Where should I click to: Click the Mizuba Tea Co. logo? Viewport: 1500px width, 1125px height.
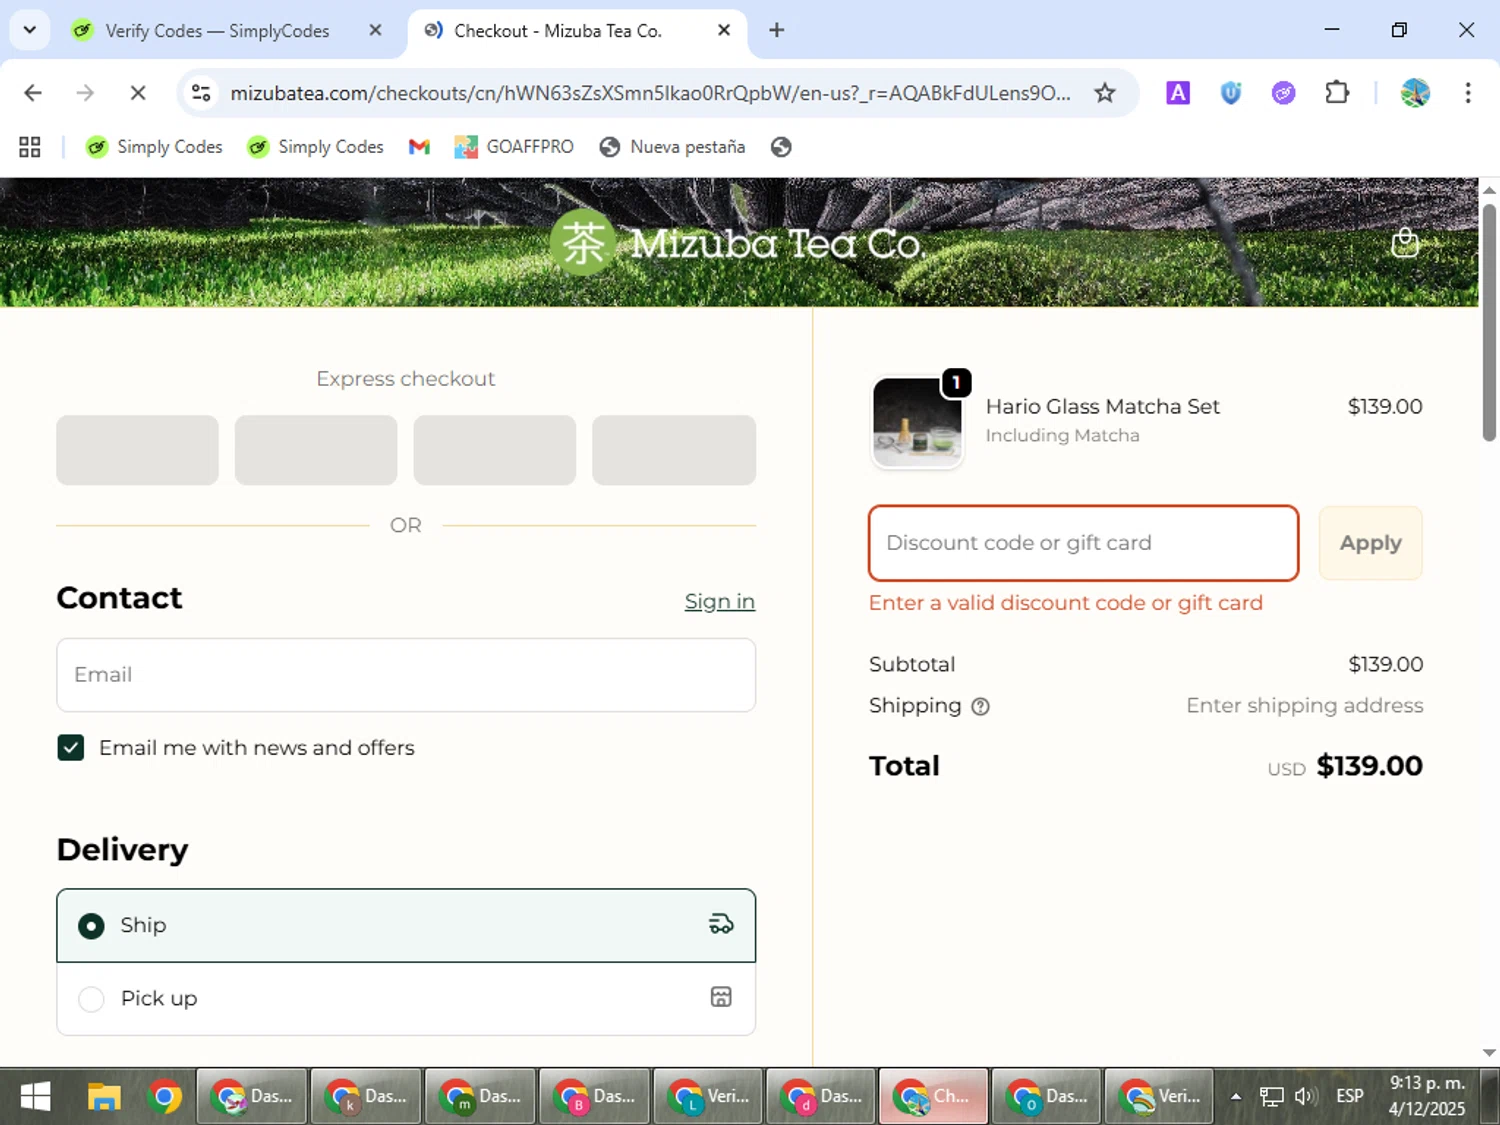pyautogui.click(x=739, y=243)
